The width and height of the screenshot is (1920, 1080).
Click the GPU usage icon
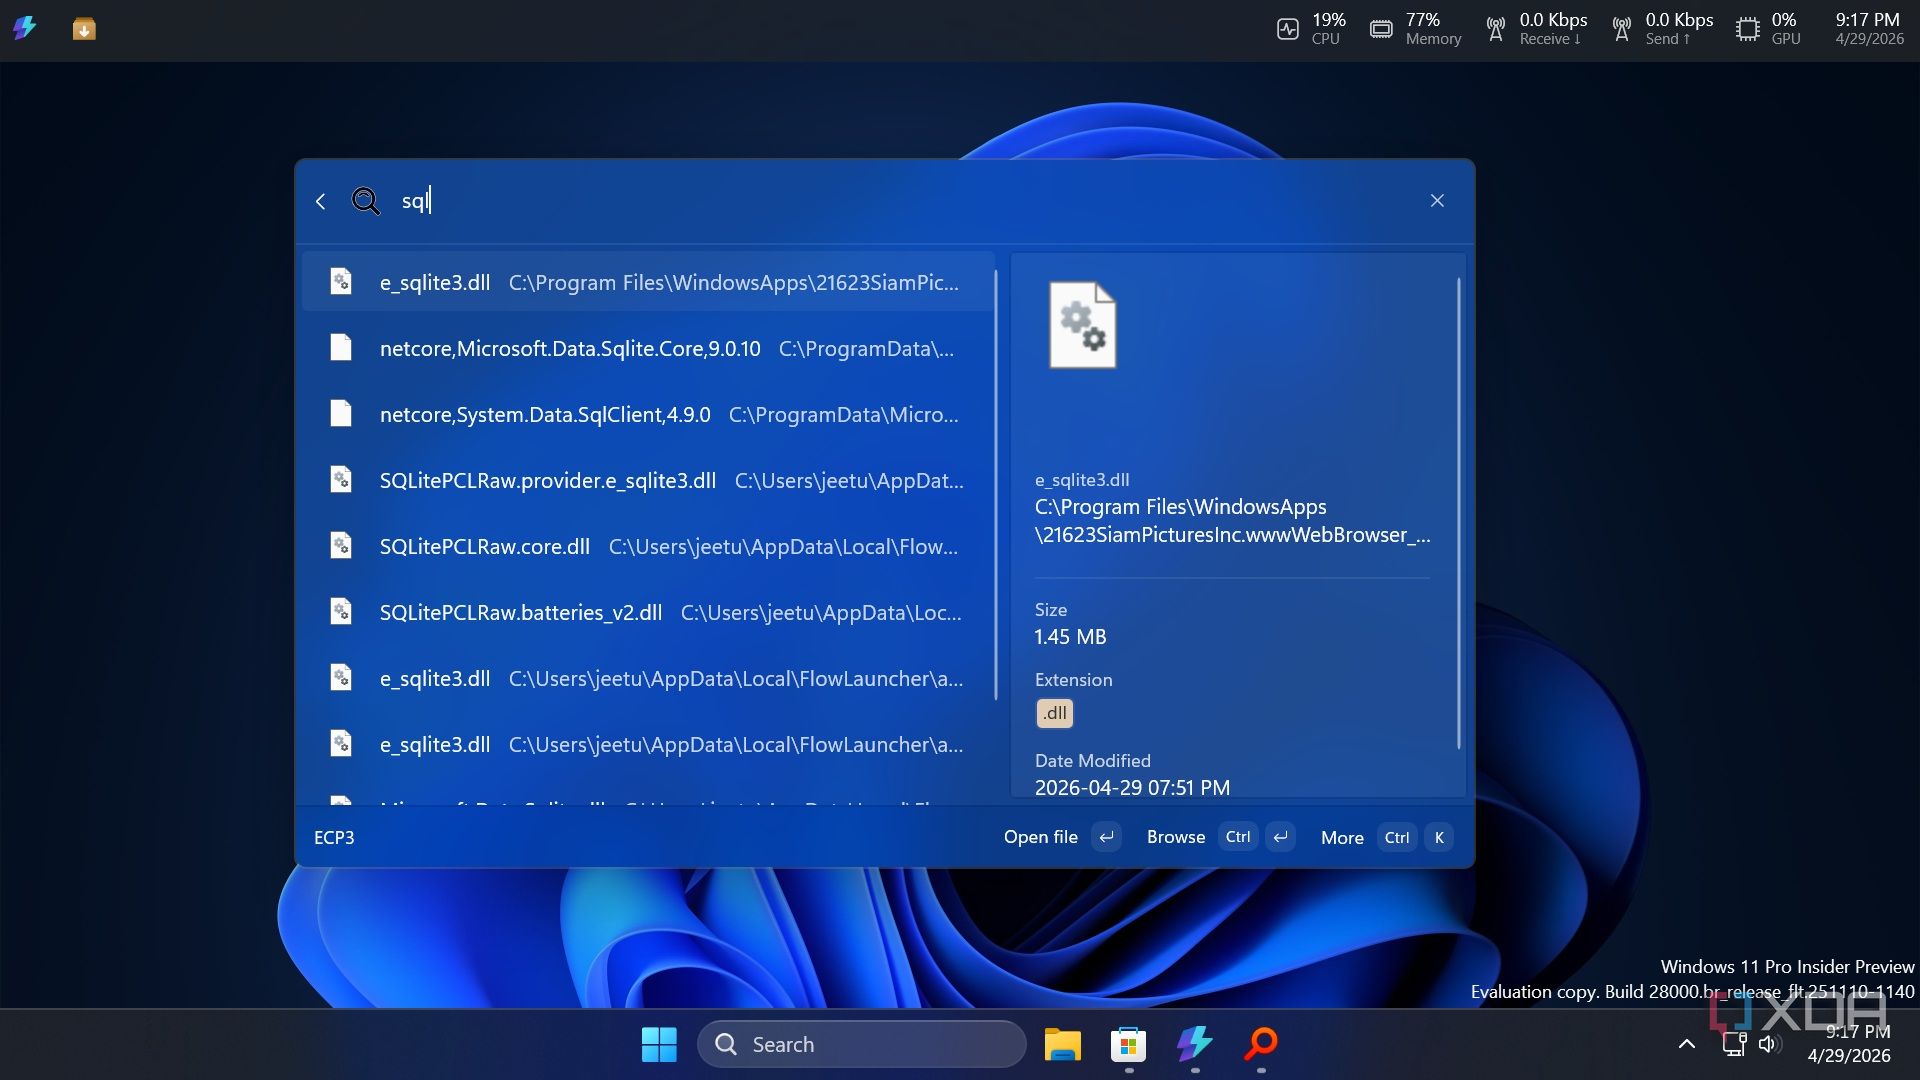tap(1748, 29)
